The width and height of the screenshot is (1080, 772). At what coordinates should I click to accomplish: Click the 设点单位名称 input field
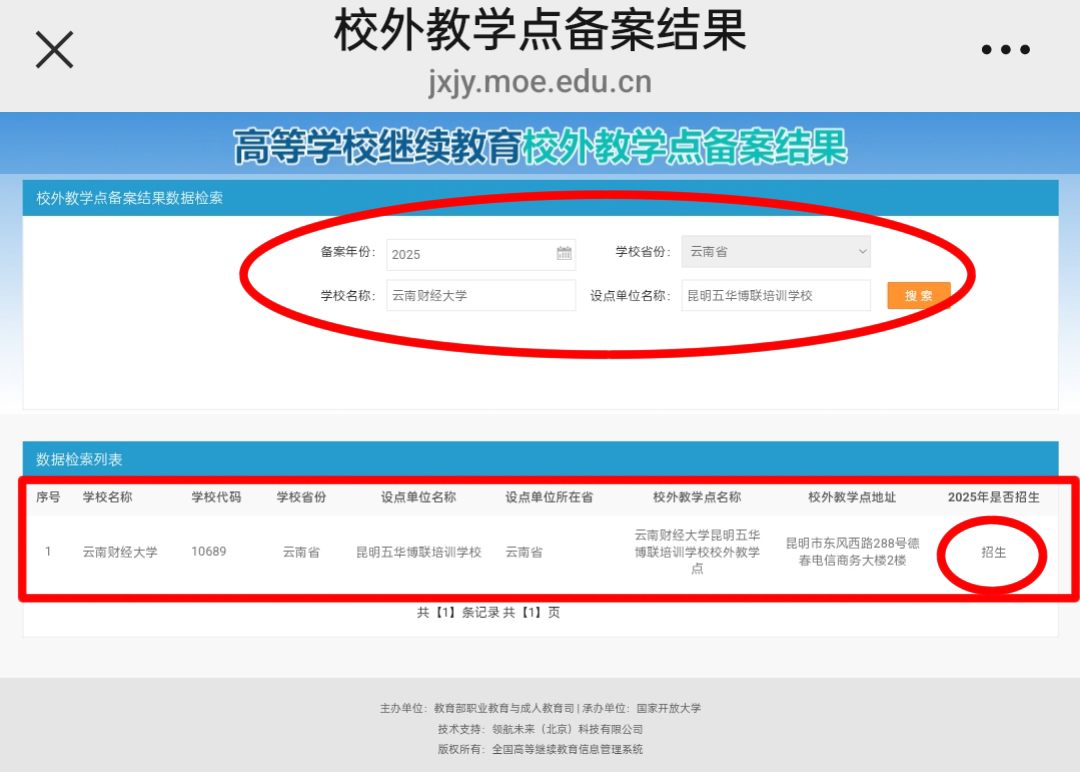click(776, 296)
